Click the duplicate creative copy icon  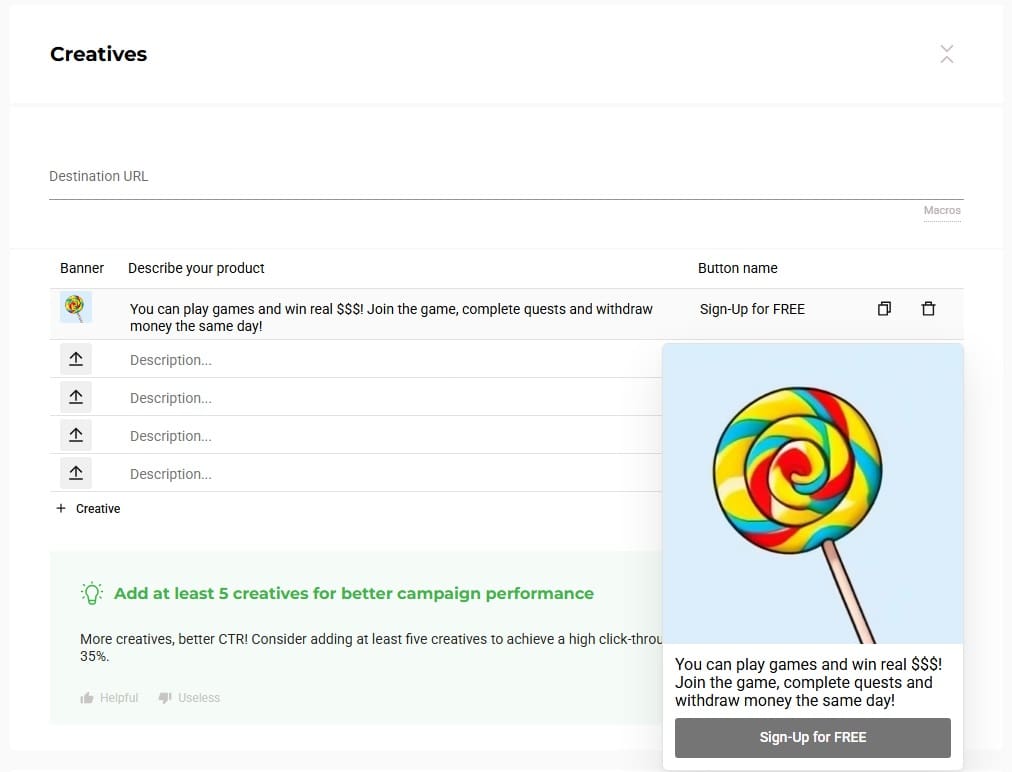884,309
